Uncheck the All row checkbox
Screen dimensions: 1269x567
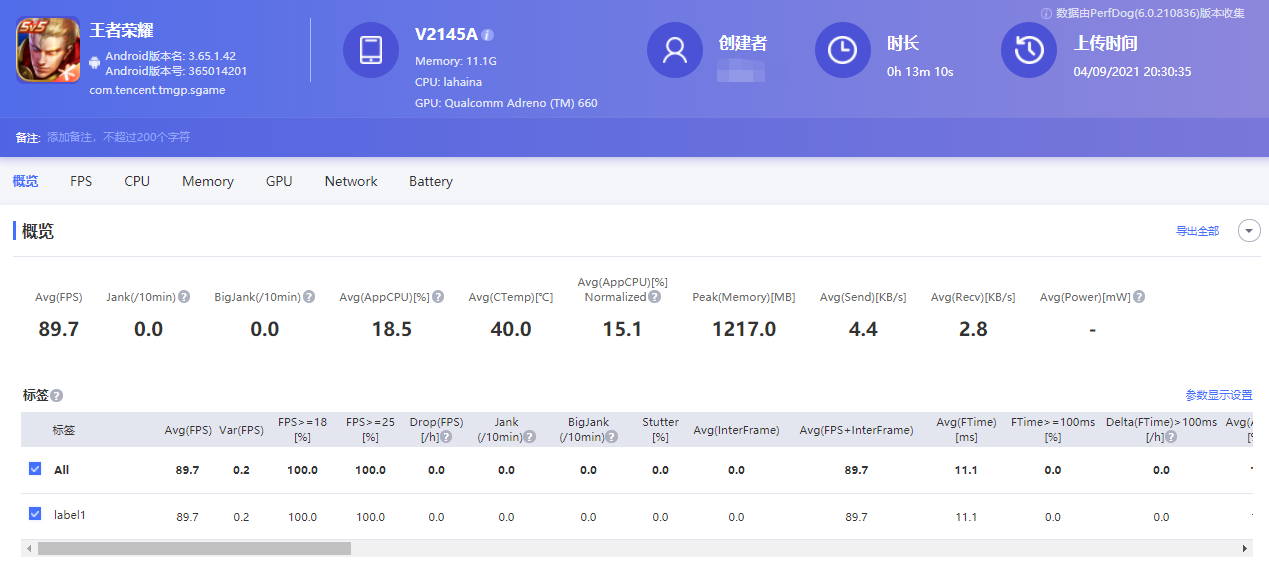coord(35,469)
